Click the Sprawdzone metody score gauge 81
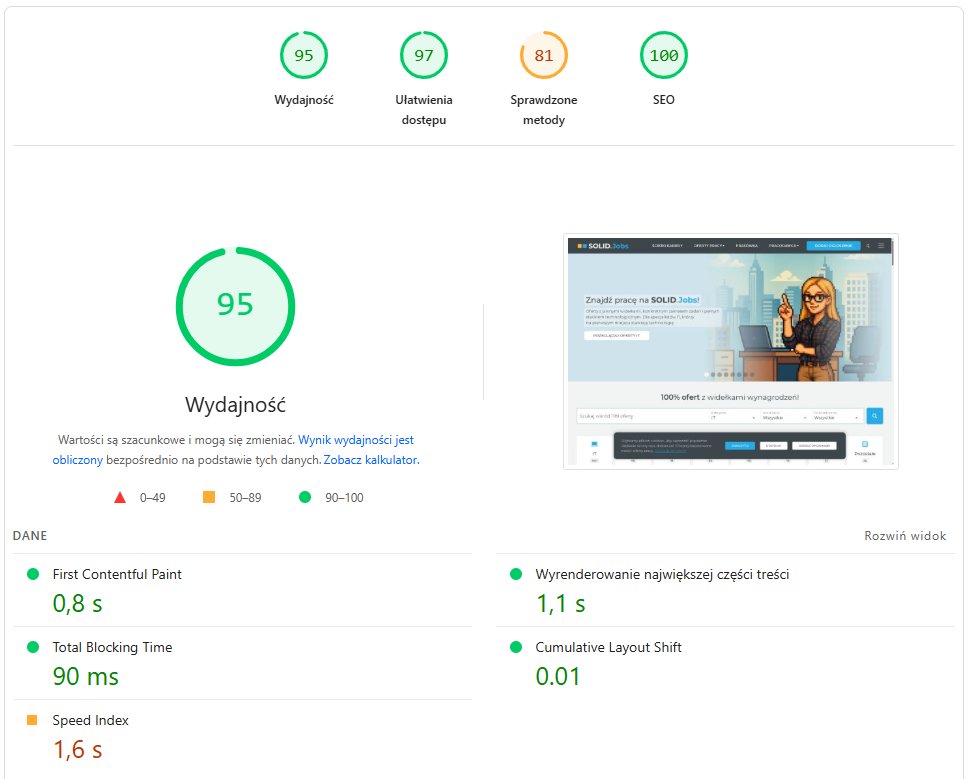Image resolution: width=970 pixels, height=779 pixels. 544,55
